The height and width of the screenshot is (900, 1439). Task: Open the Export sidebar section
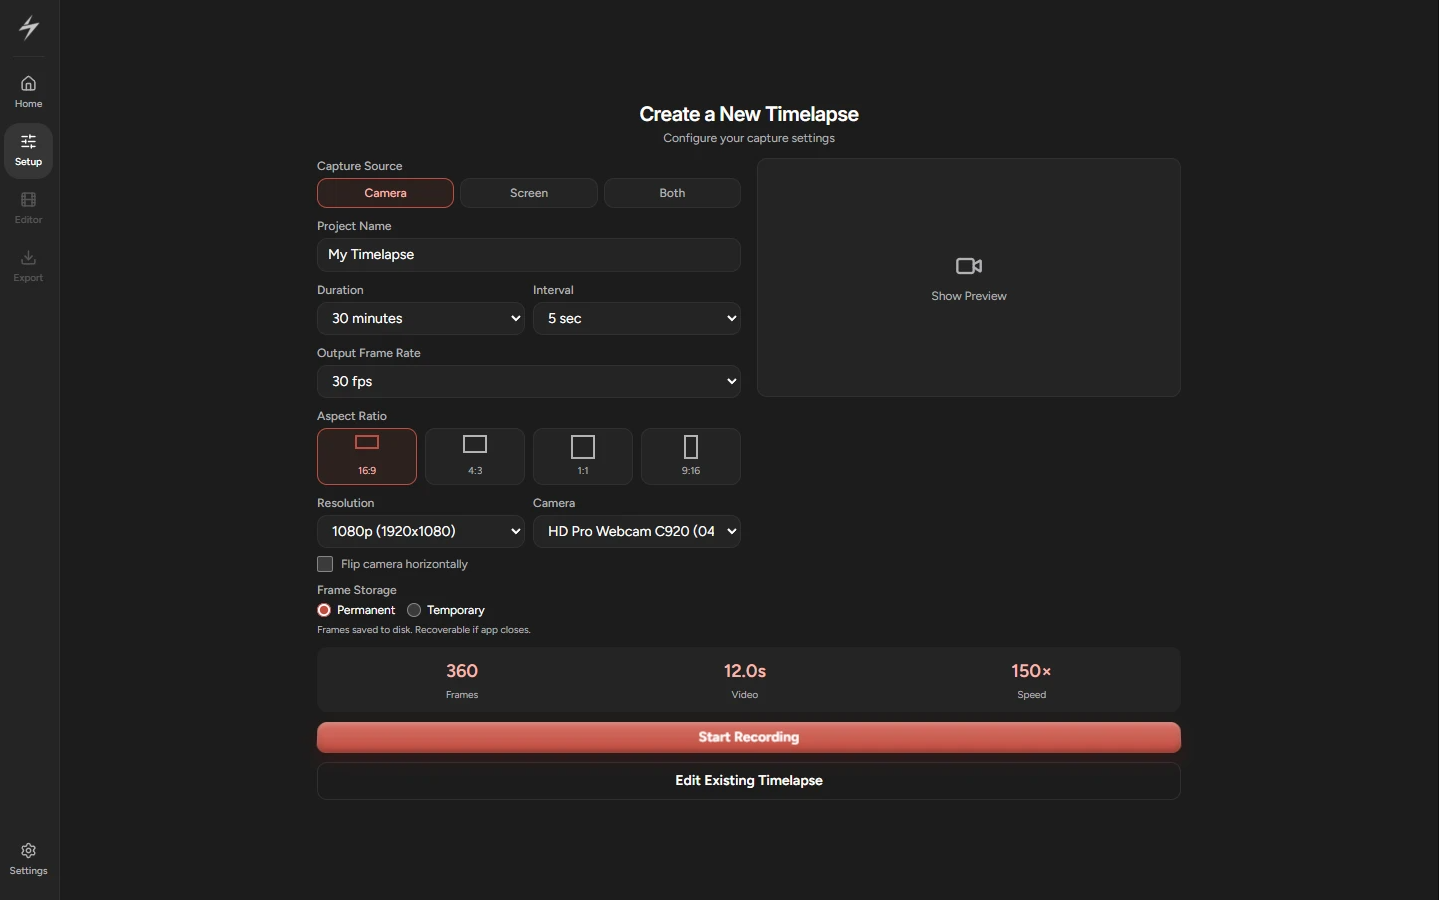[x=28, y=266]
